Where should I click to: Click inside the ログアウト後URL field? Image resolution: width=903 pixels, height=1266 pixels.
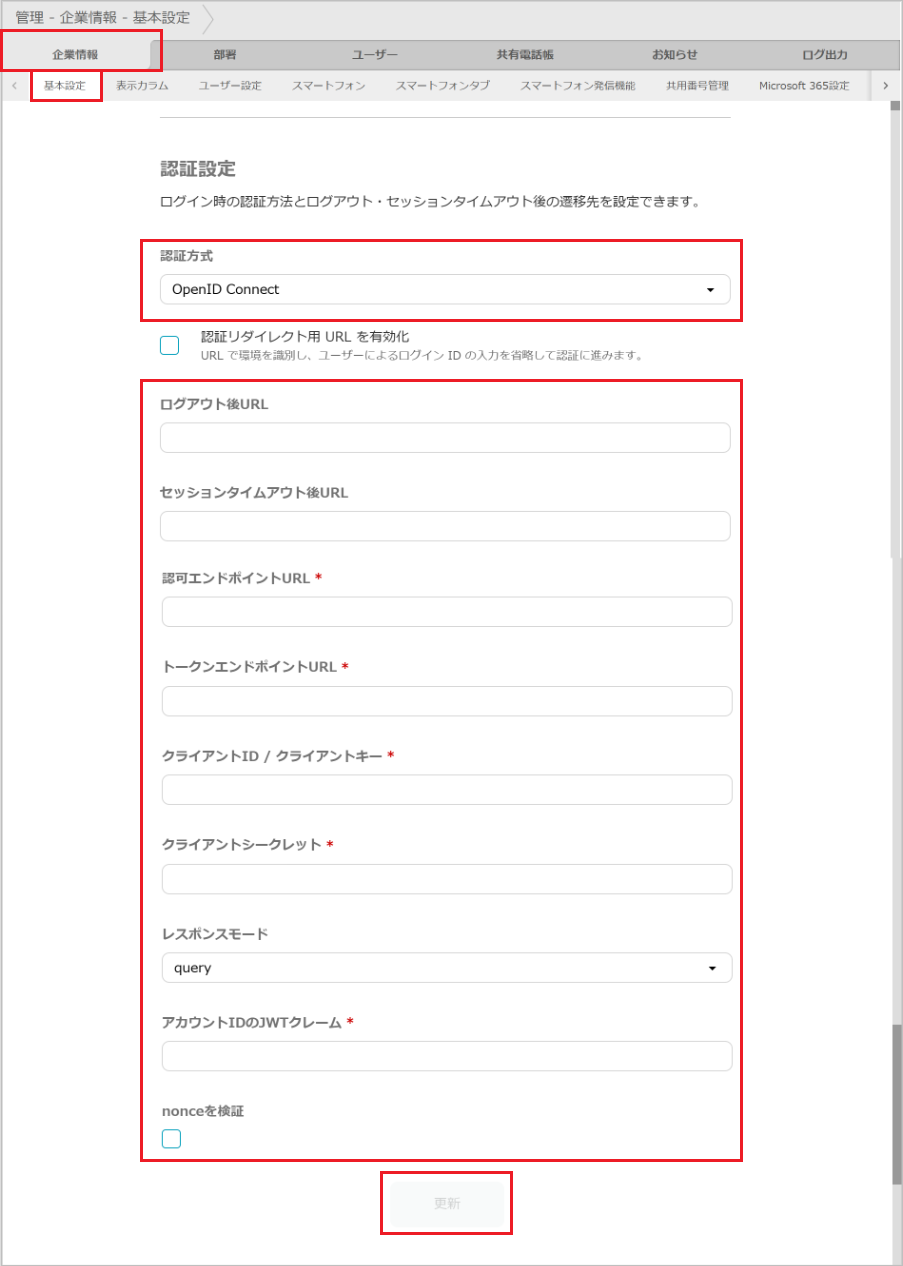click(x=446, y=437)
